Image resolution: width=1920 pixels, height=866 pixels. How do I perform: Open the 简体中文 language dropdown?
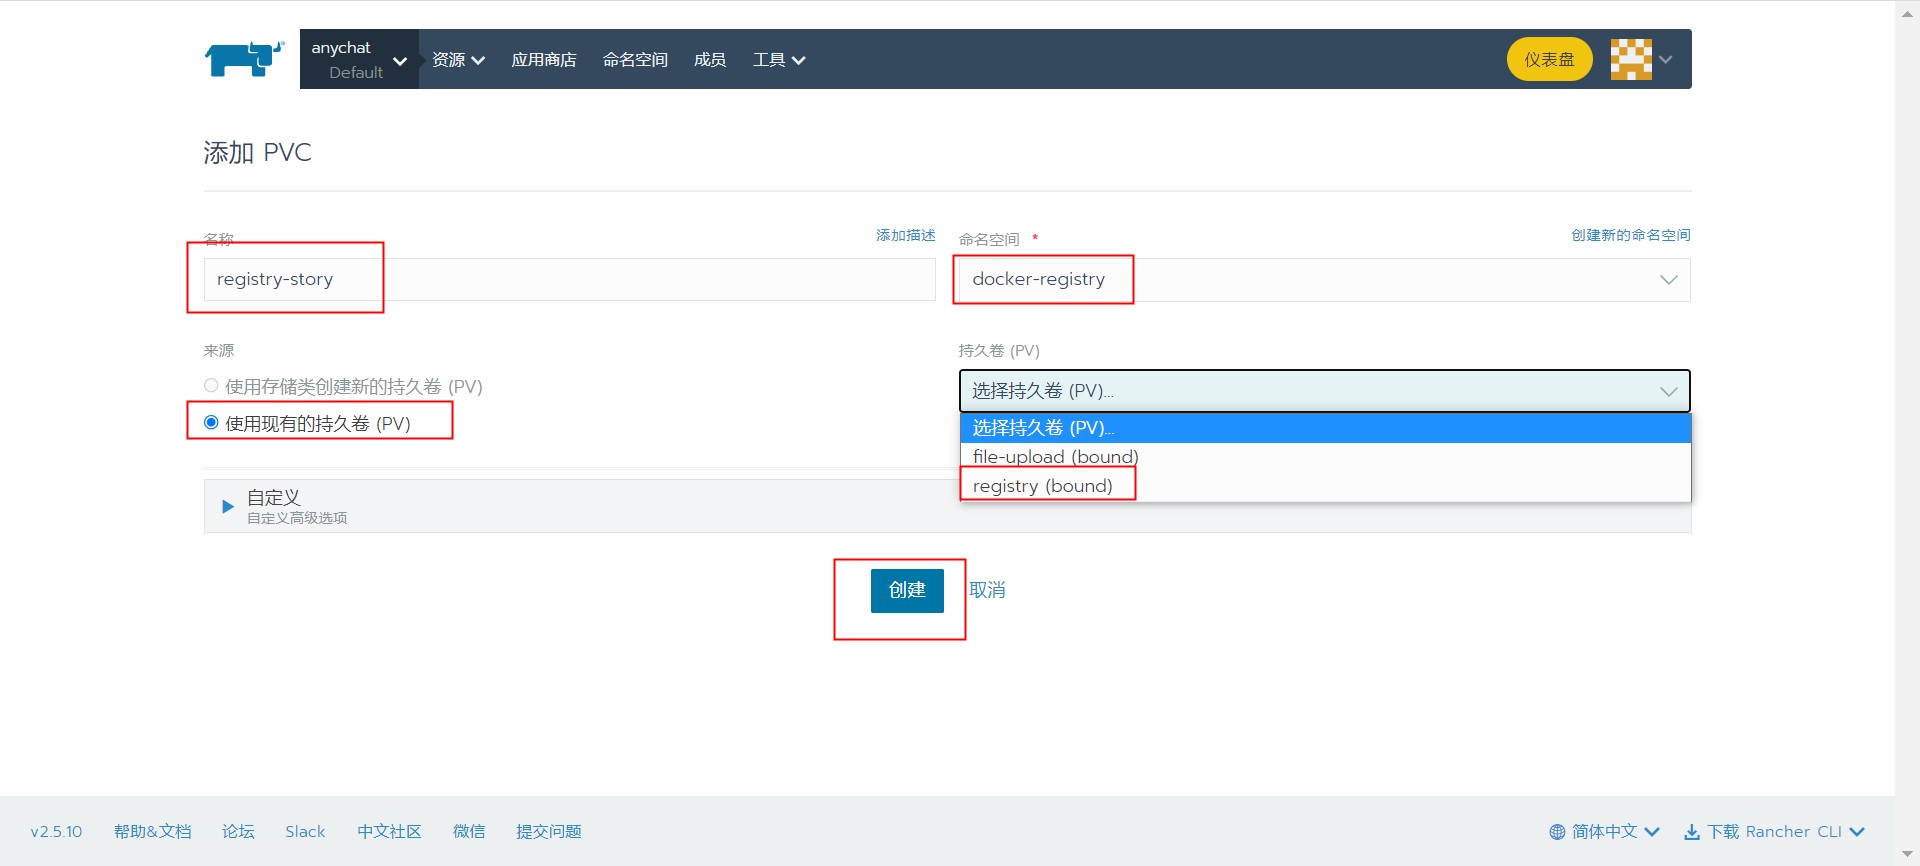click(x=1605, y=832)
